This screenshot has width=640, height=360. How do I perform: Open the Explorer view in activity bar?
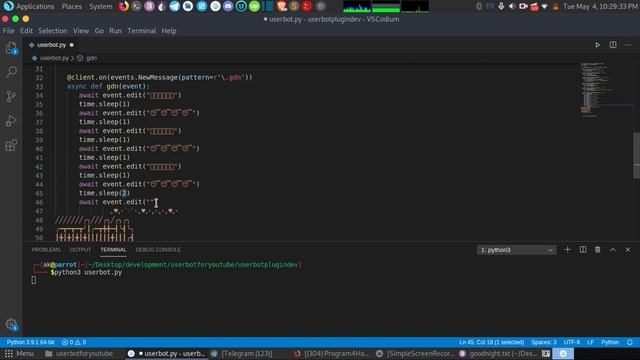pyautogui.click(x=11, y=49)
